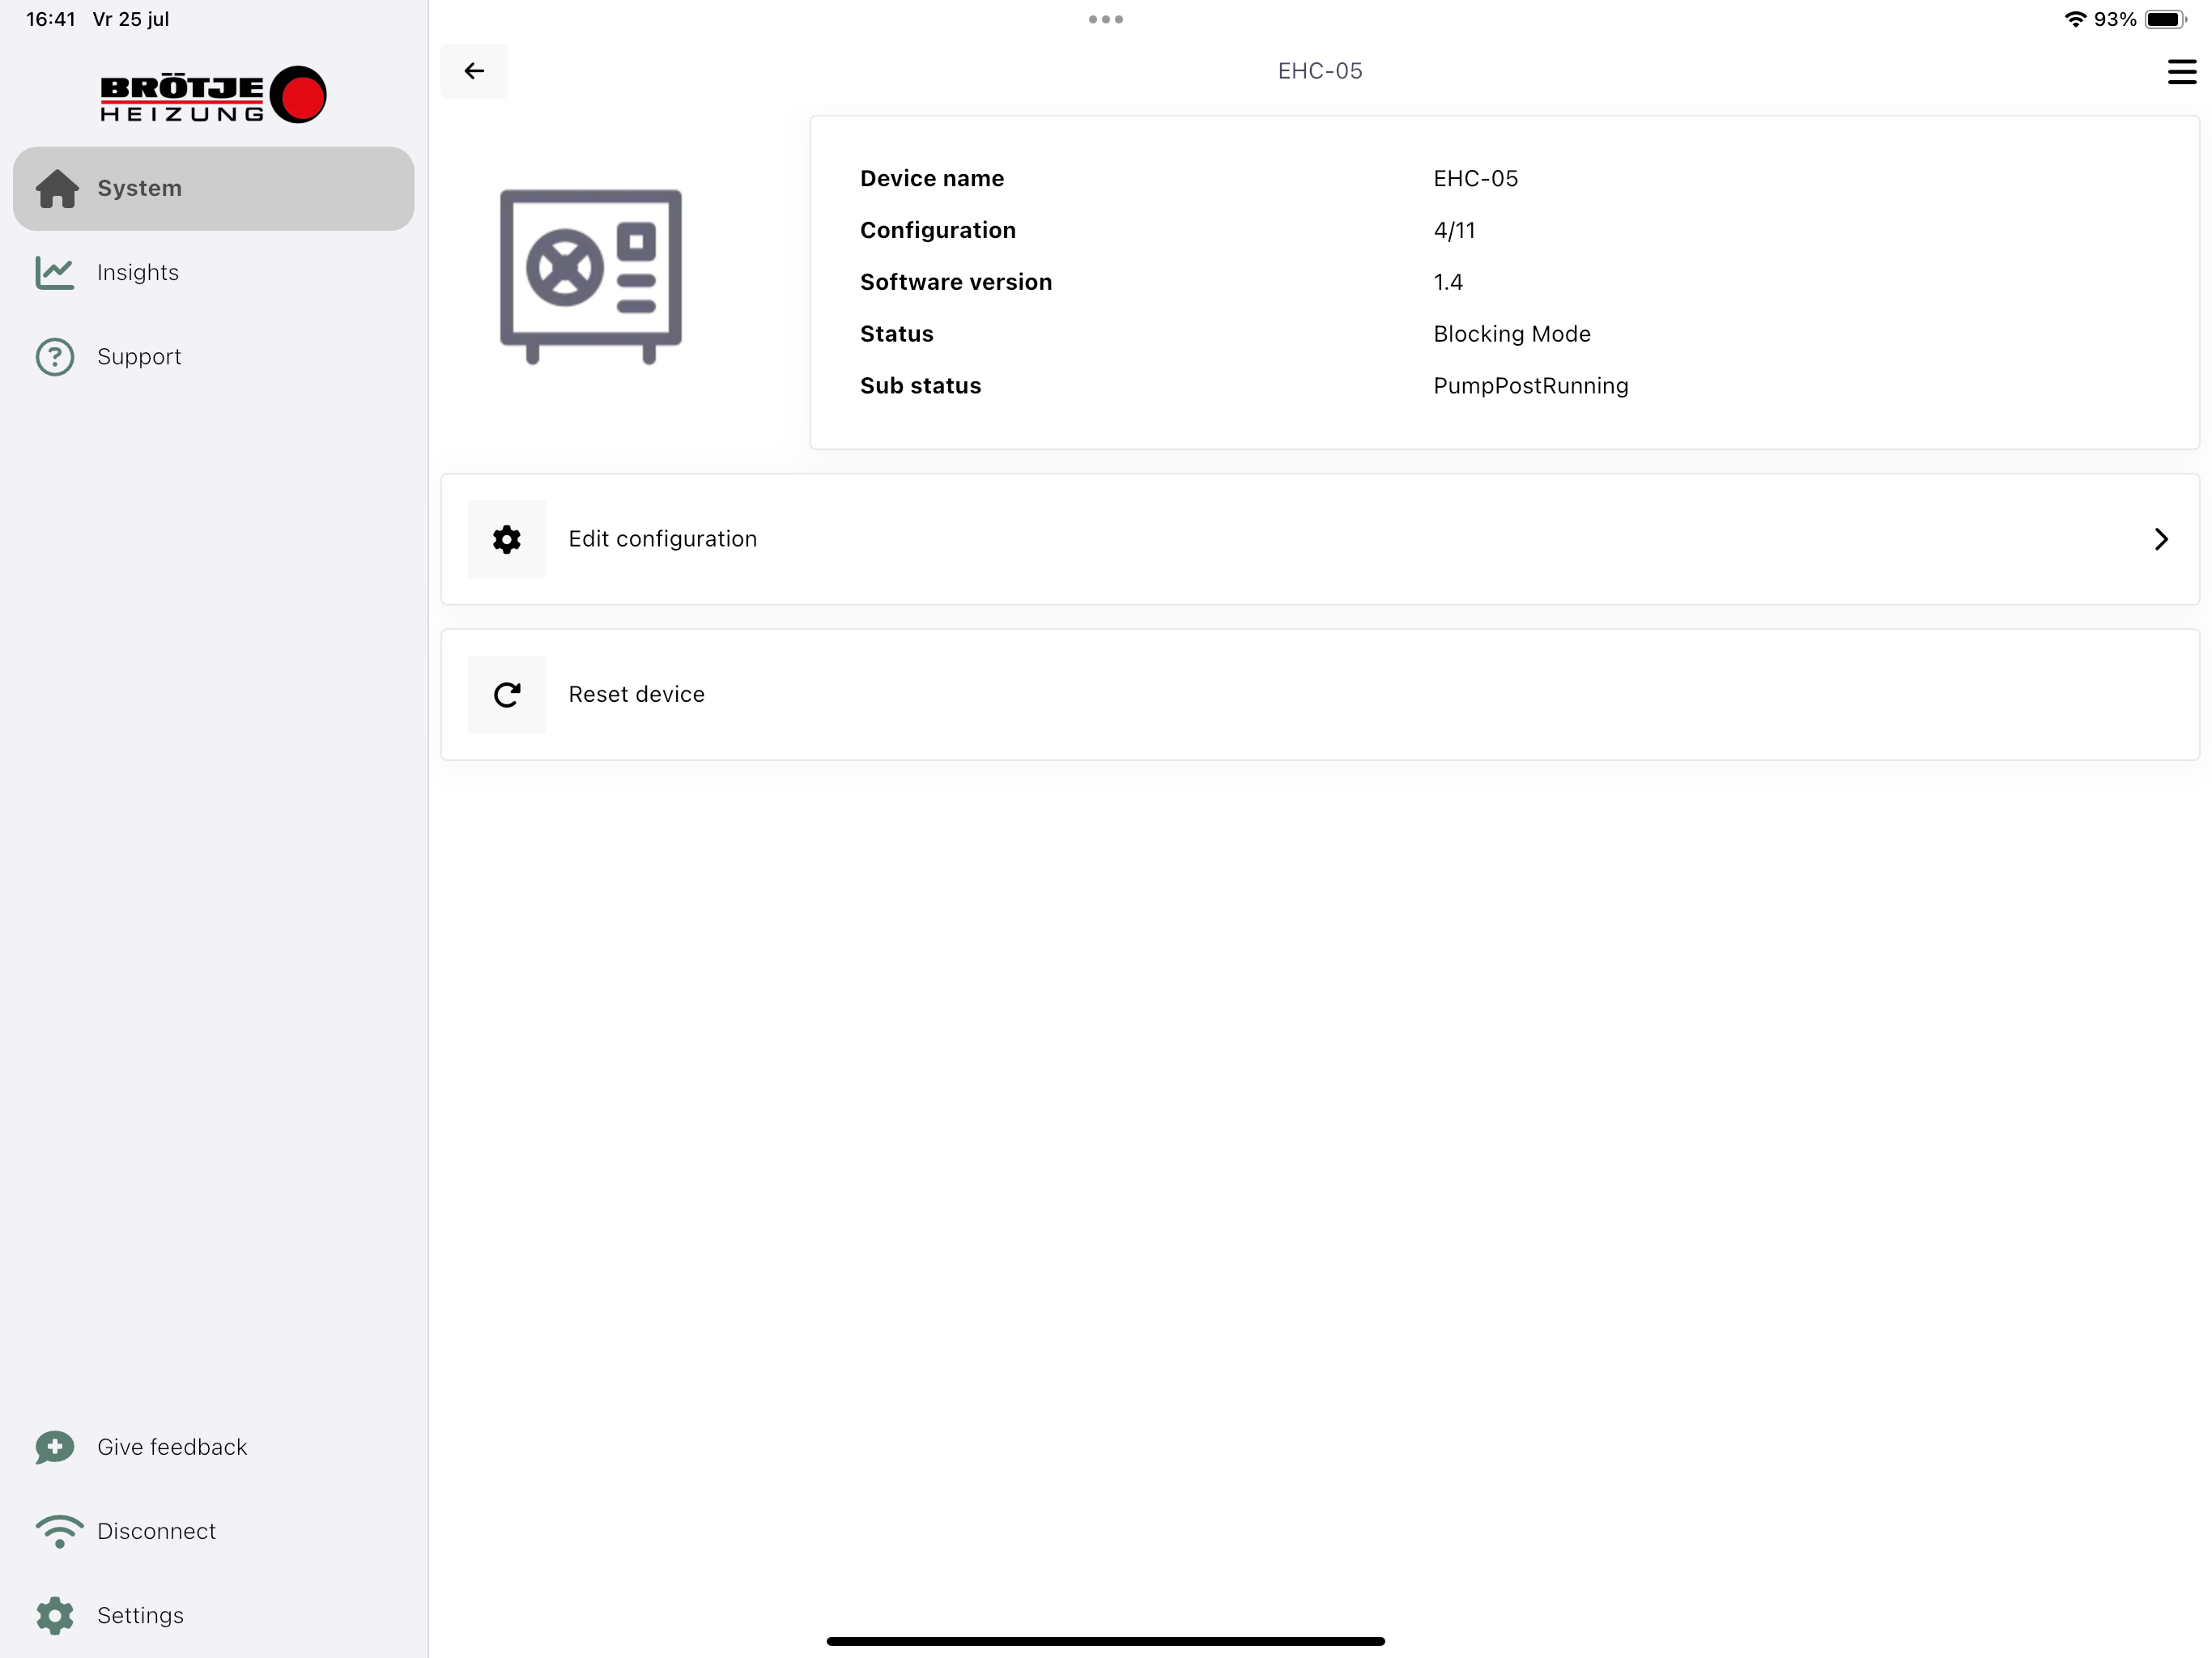The width and height of the screenshot is (2212, 1658).
Task: Tap the home indicator bar at bottom
Action: tap(1106, 1641)
